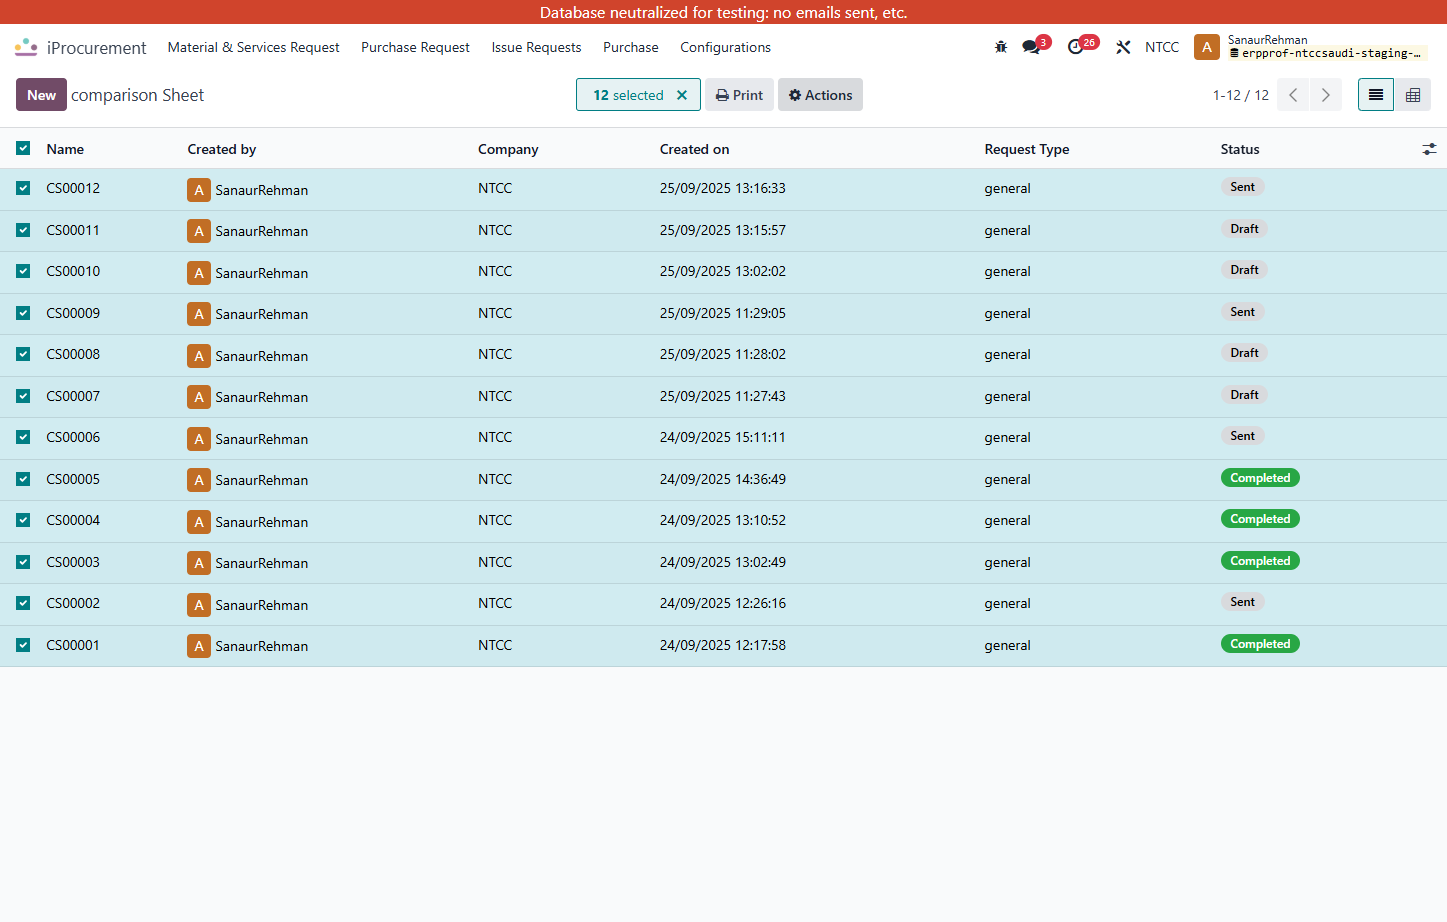Image resolution: width=1447 pixels, height=922 pixels.
Task: Click the avatar in row CS00009
Action: [199, 314]
